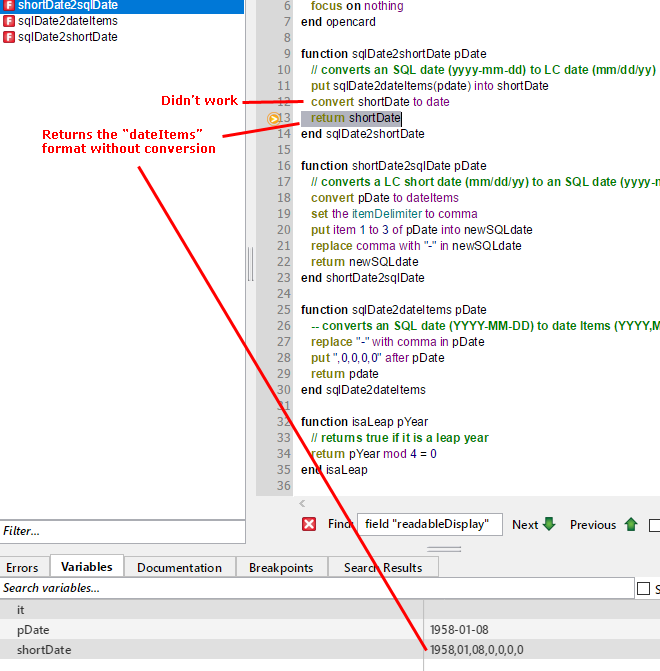Viewport: 660px width, 671px height.
Task: Close the Find bar with the red X
Action: click(309, 524)
